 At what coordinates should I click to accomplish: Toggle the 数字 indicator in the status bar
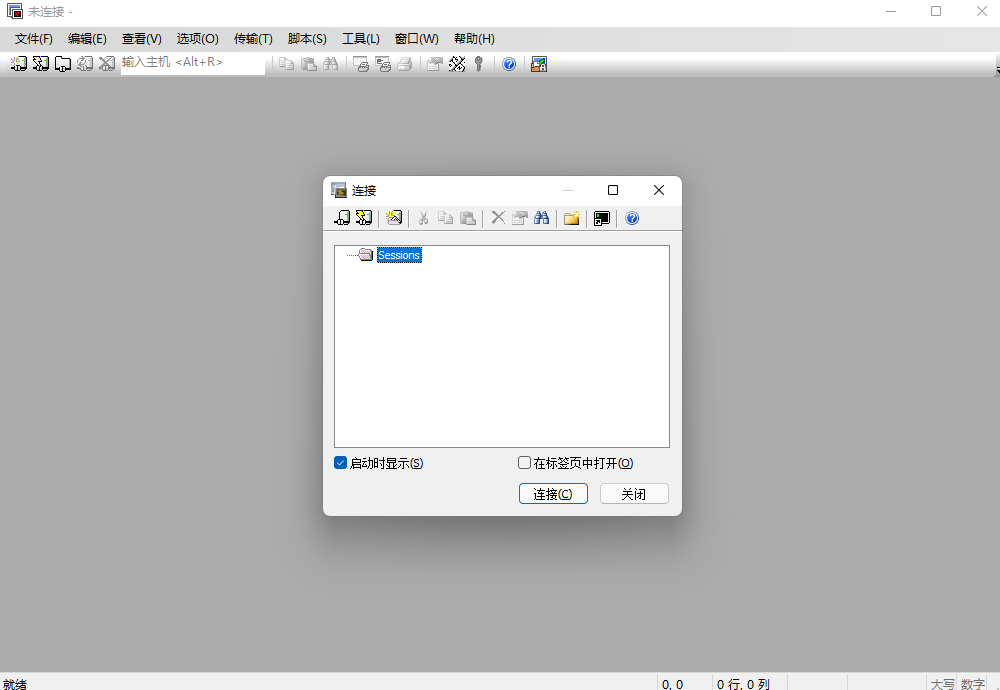(972, 684)
